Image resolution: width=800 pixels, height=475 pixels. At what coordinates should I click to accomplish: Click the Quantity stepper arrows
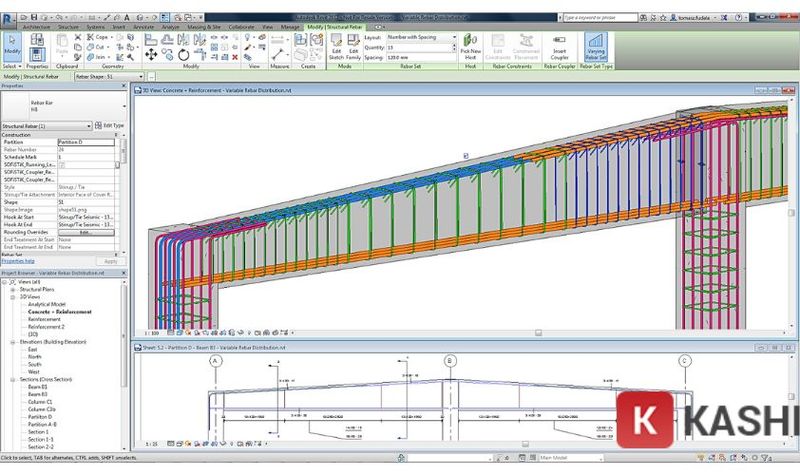[454, 47]
